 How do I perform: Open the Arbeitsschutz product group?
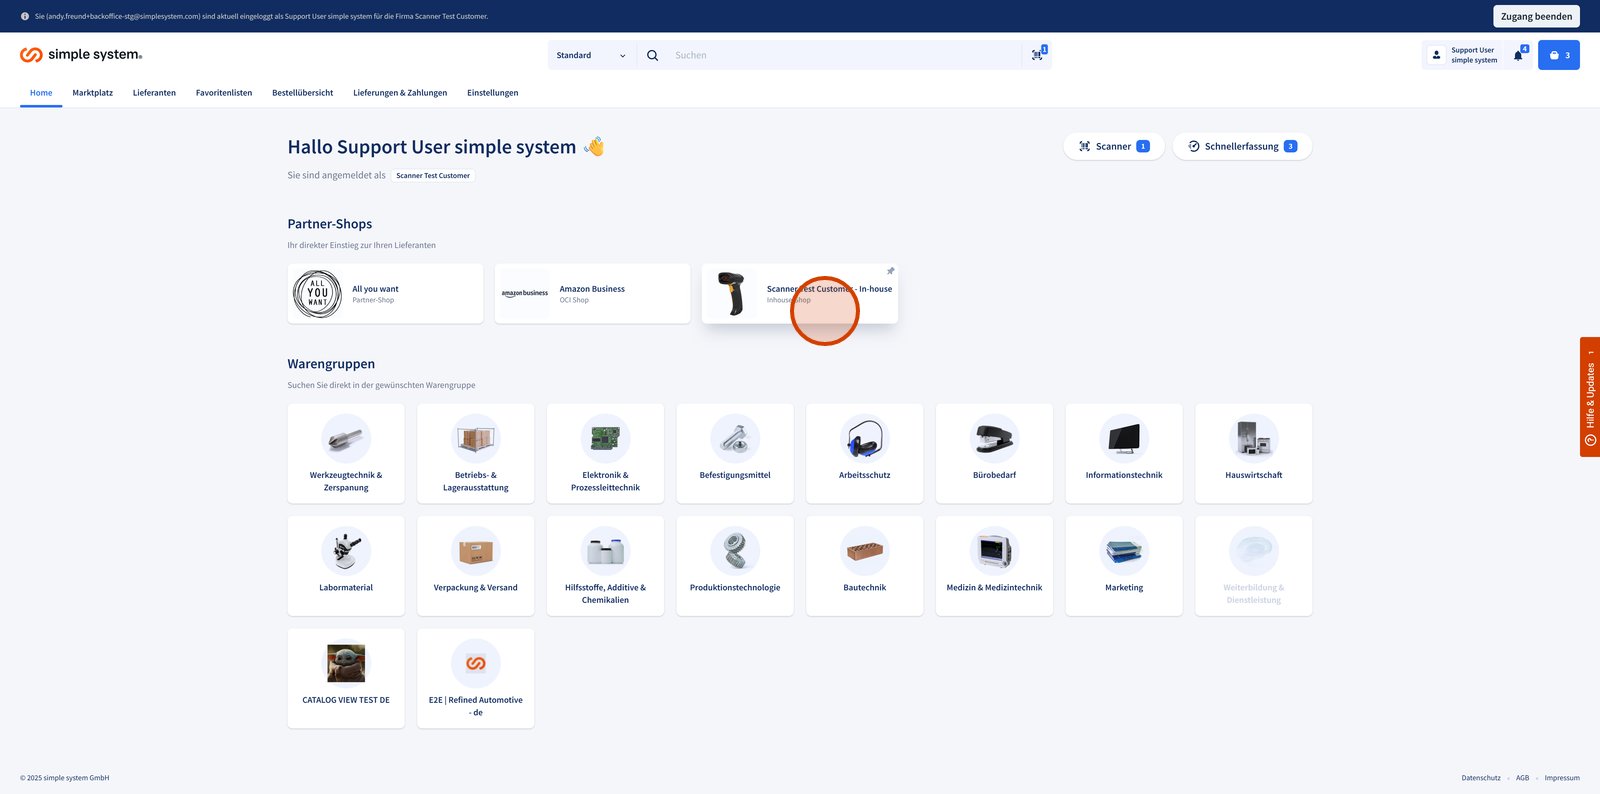click(864, 453)
